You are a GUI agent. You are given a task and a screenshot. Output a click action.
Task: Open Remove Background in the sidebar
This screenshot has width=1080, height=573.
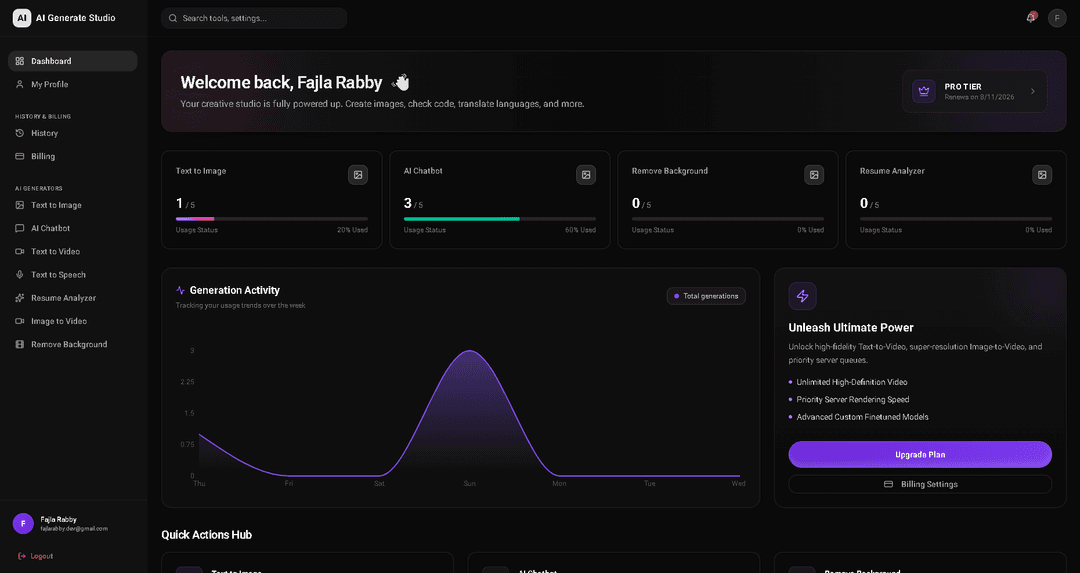click(73, 344)
